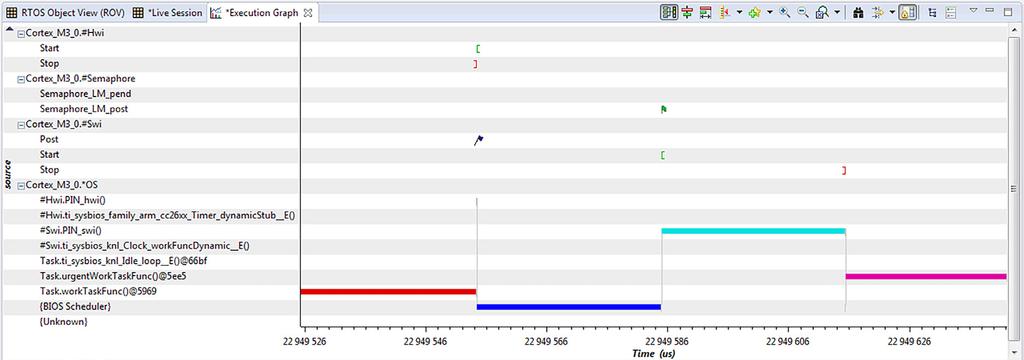Toggle the highlighted lock-legend button
This screenshot has width=1024, height=360.
pos(908,12)
